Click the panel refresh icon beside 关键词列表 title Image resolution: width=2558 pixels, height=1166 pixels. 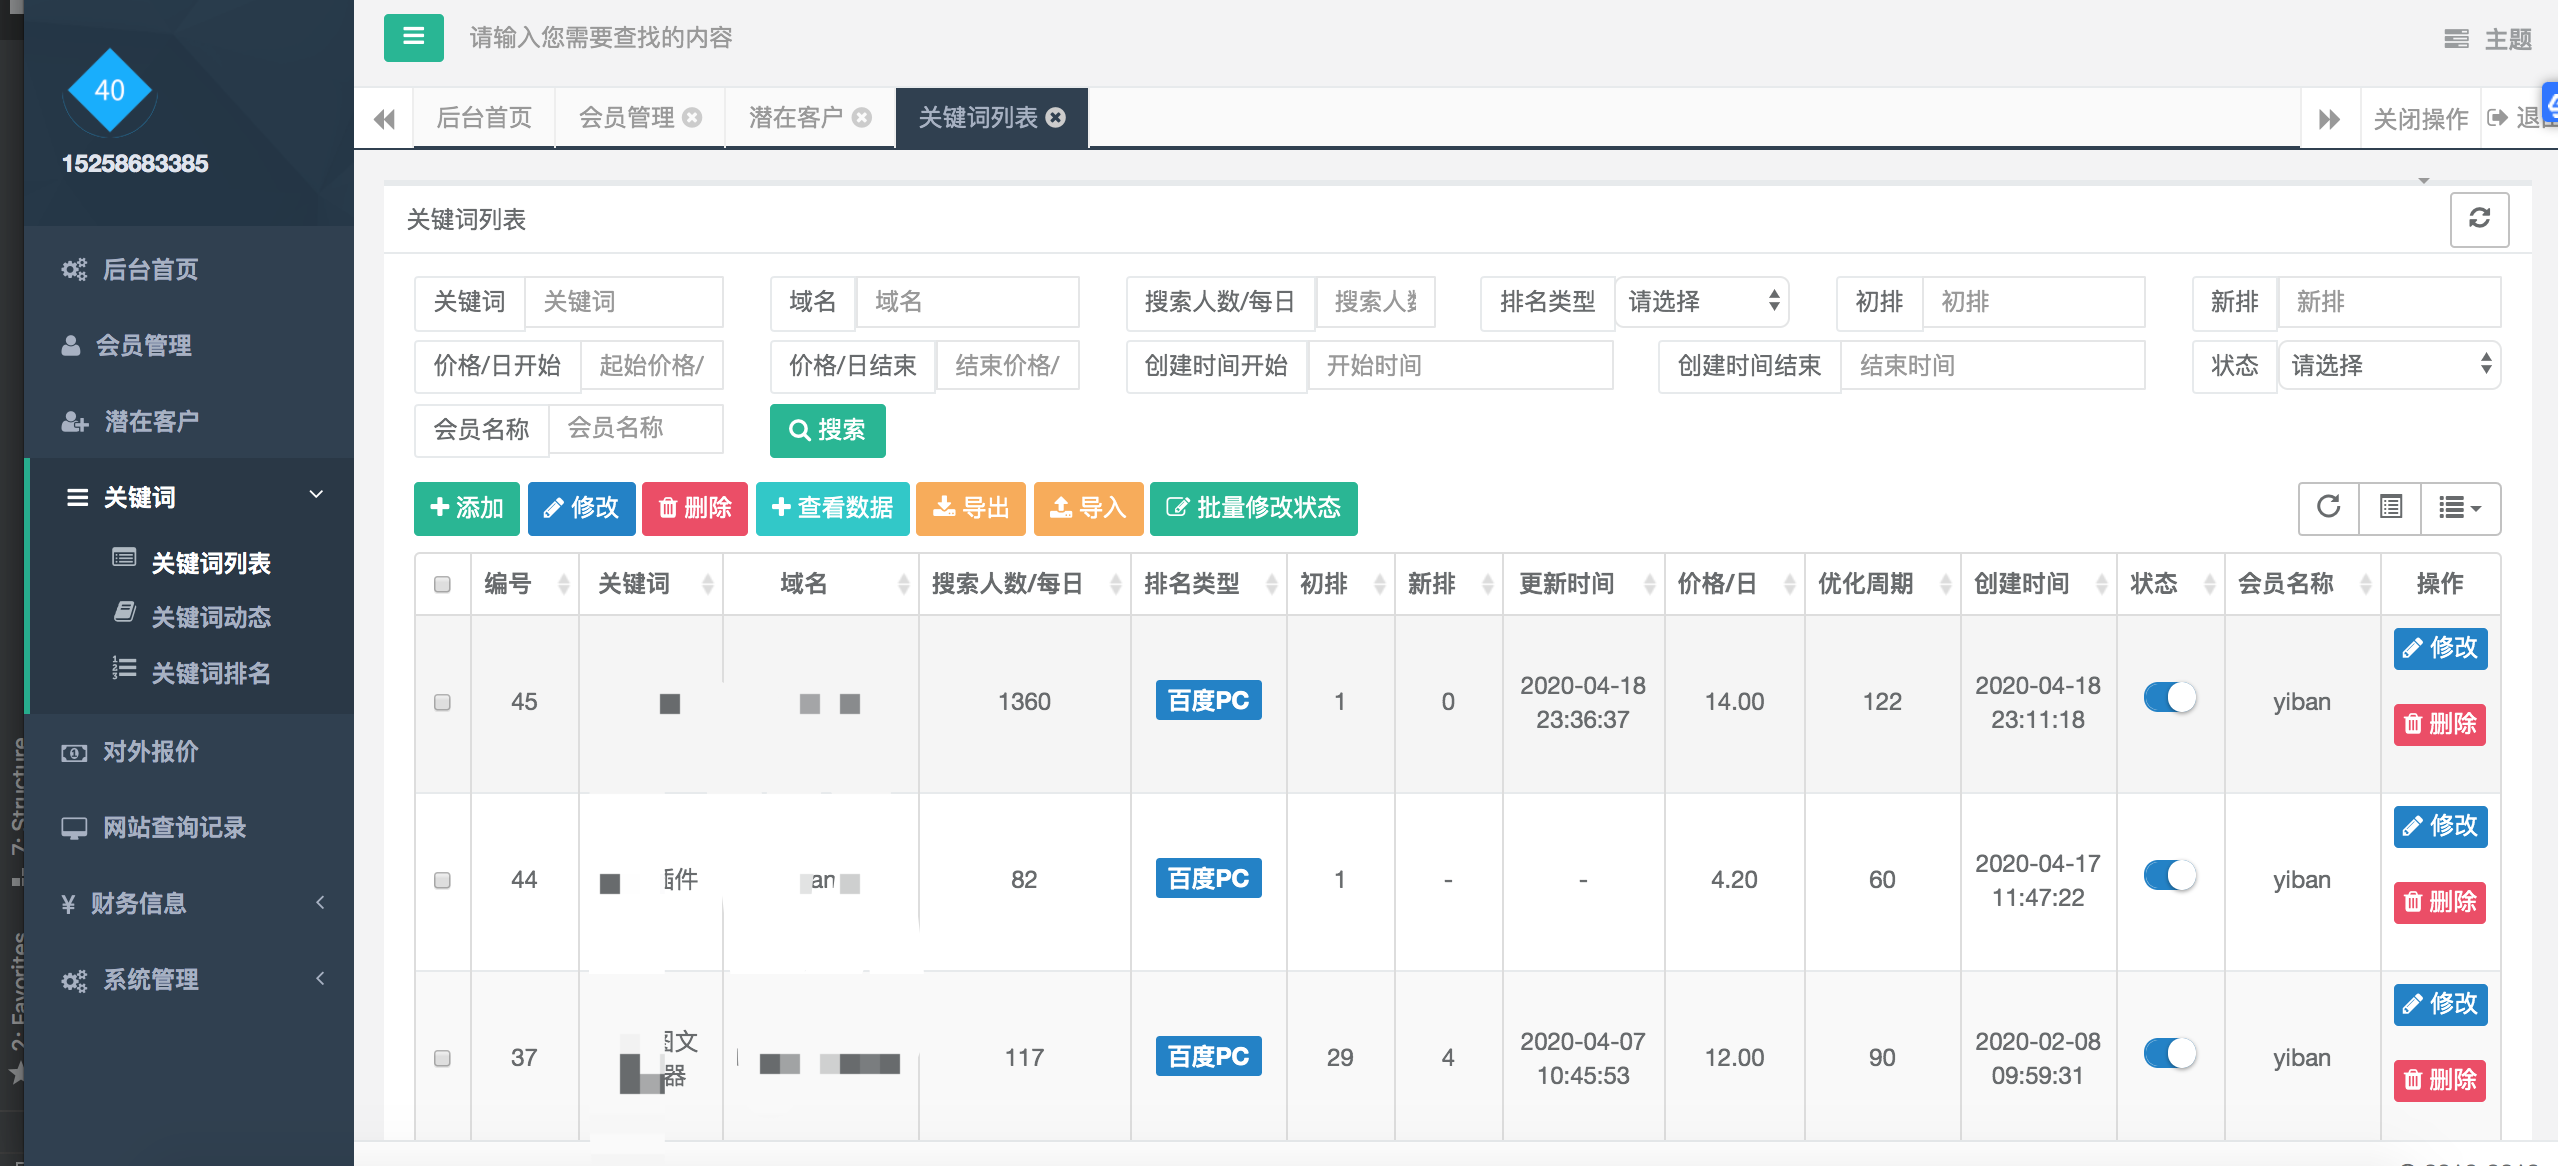(2479, 219)
